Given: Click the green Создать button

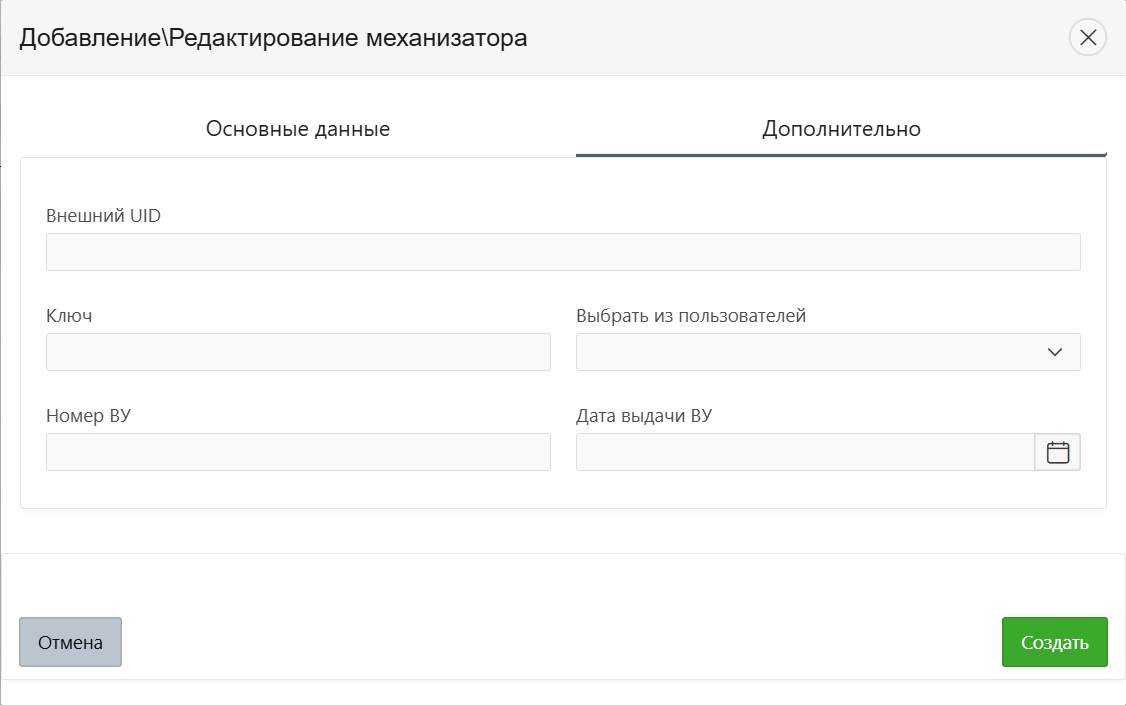Looking at the screenshot, I should click(x=1054, y=642).
